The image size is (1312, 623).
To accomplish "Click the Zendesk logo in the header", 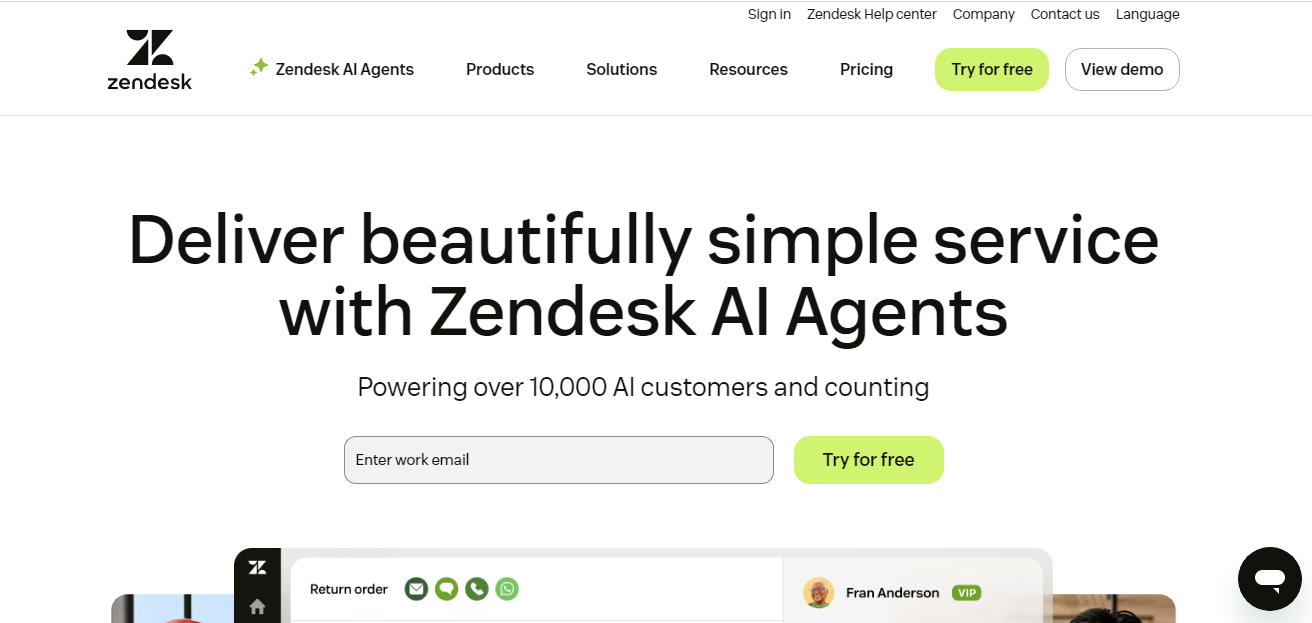I will [x=150, y=60].
